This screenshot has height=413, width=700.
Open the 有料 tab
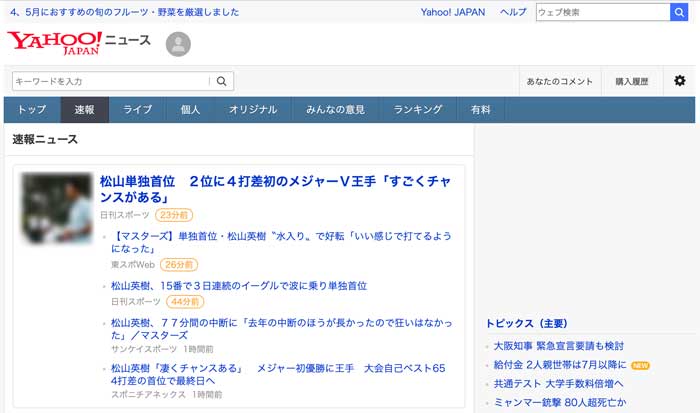481,109
